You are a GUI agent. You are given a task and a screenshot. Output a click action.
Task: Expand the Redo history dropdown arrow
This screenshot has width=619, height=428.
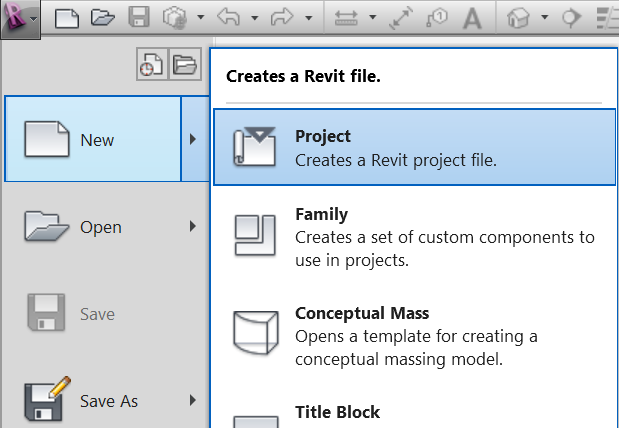click(x=308, y=18)
